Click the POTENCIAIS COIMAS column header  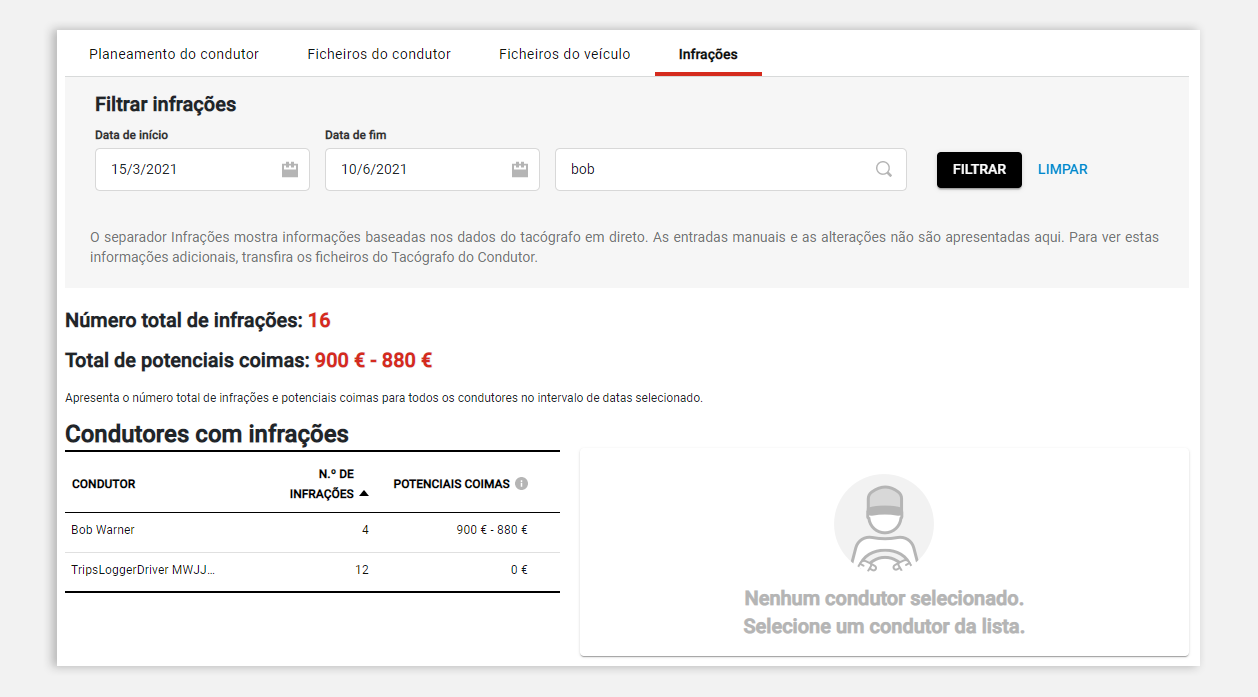tap(452, 484)
